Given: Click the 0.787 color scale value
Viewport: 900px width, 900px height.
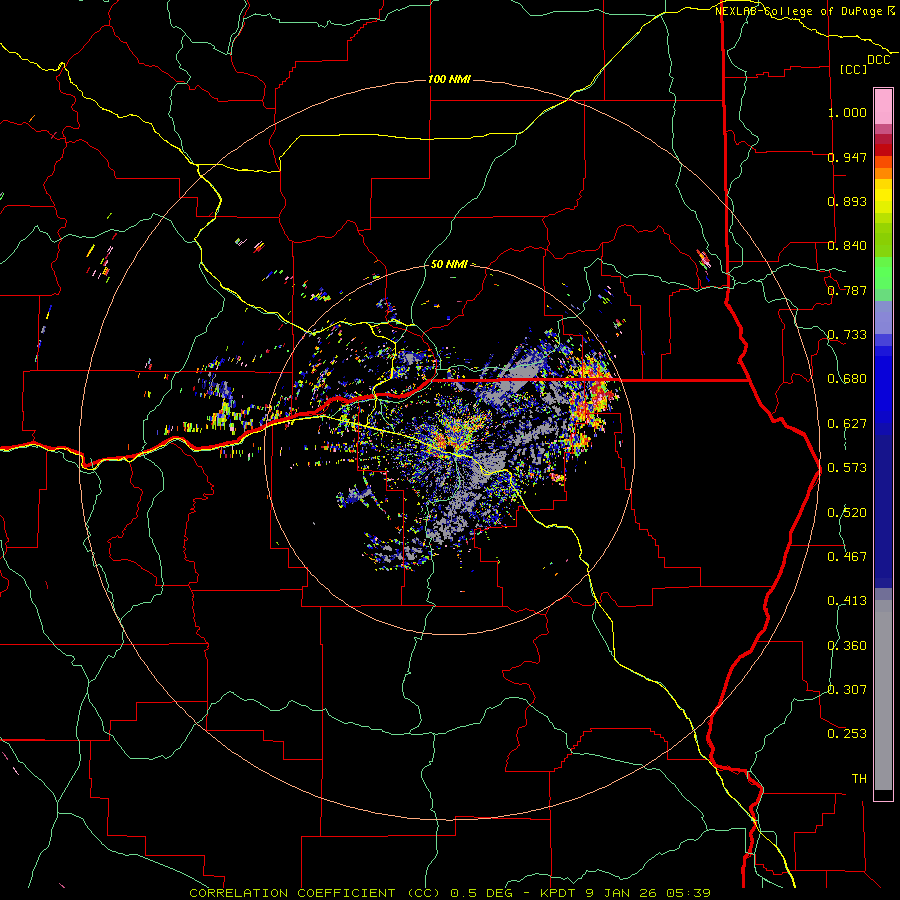Looking at the screenshot, I should [x=847, y=290].
